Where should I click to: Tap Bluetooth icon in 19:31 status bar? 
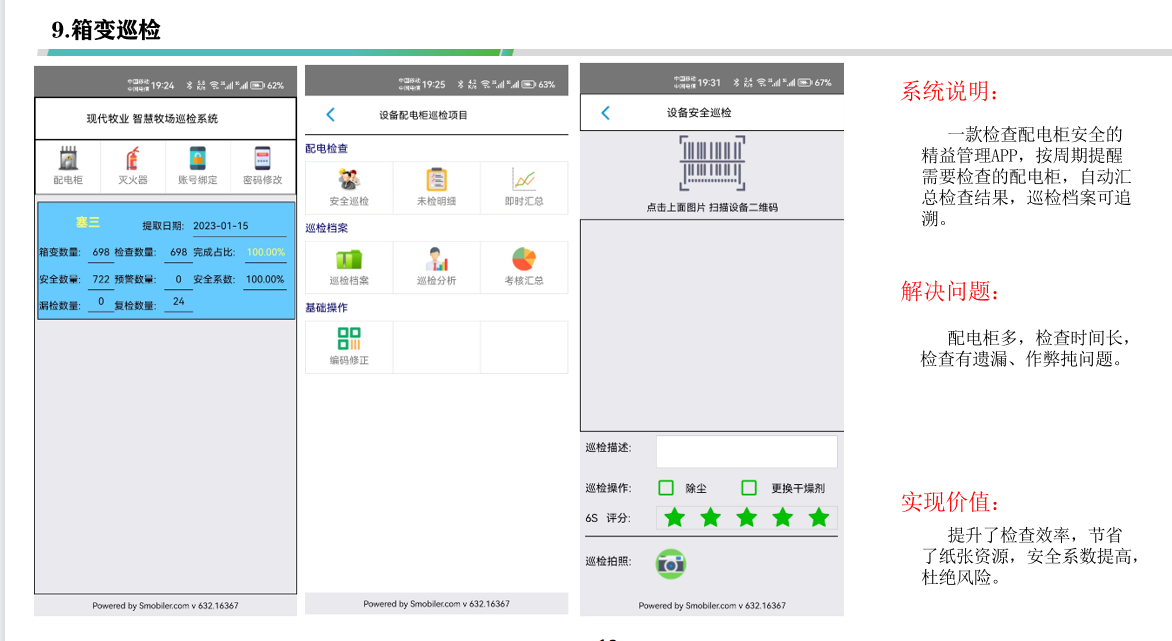(736, 82)
